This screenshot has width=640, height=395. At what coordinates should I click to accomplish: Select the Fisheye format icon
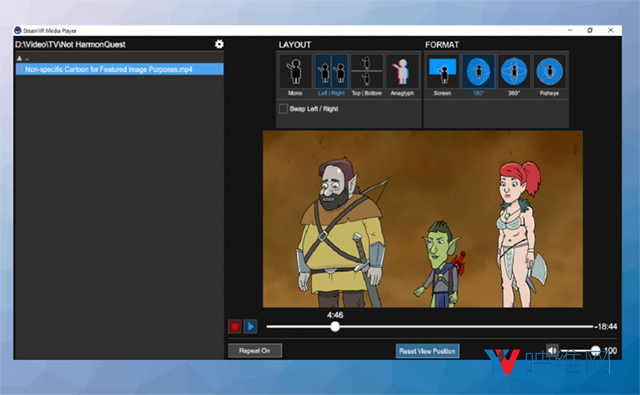coord(549,72)
